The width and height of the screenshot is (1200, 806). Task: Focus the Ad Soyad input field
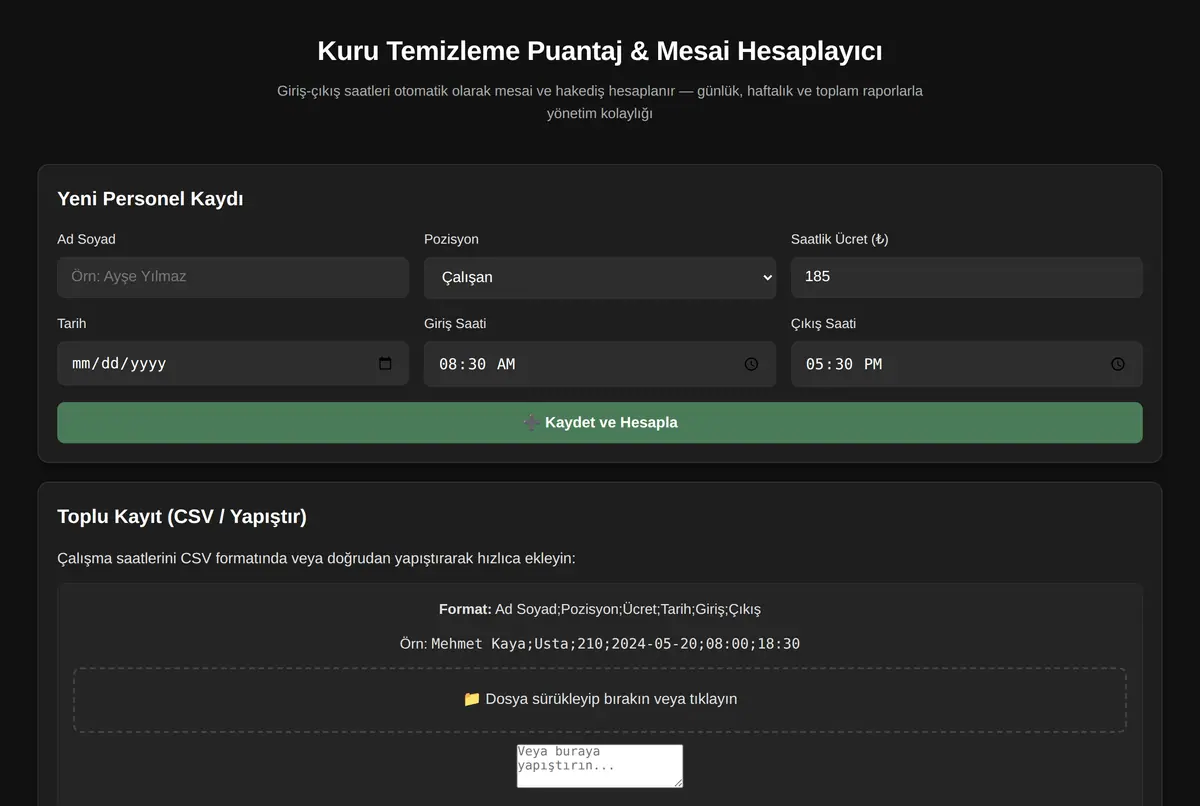tap(233, 277)
